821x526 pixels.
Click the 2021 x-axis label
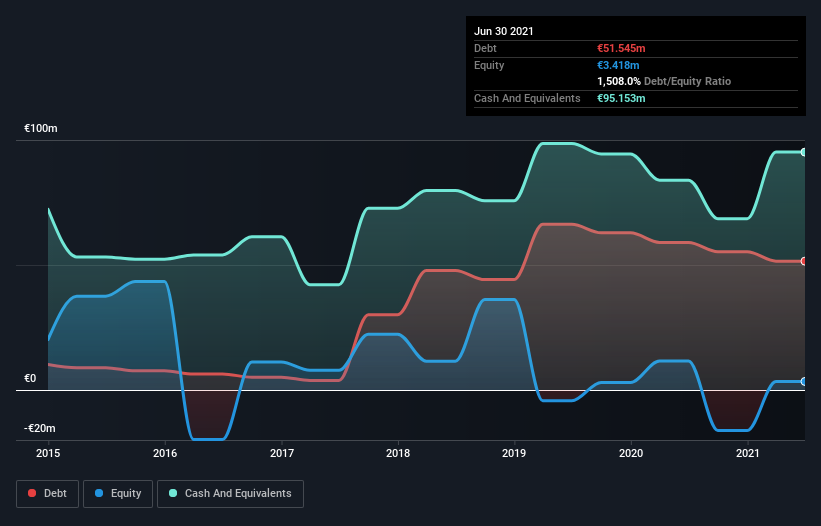(x=748, y=453)
